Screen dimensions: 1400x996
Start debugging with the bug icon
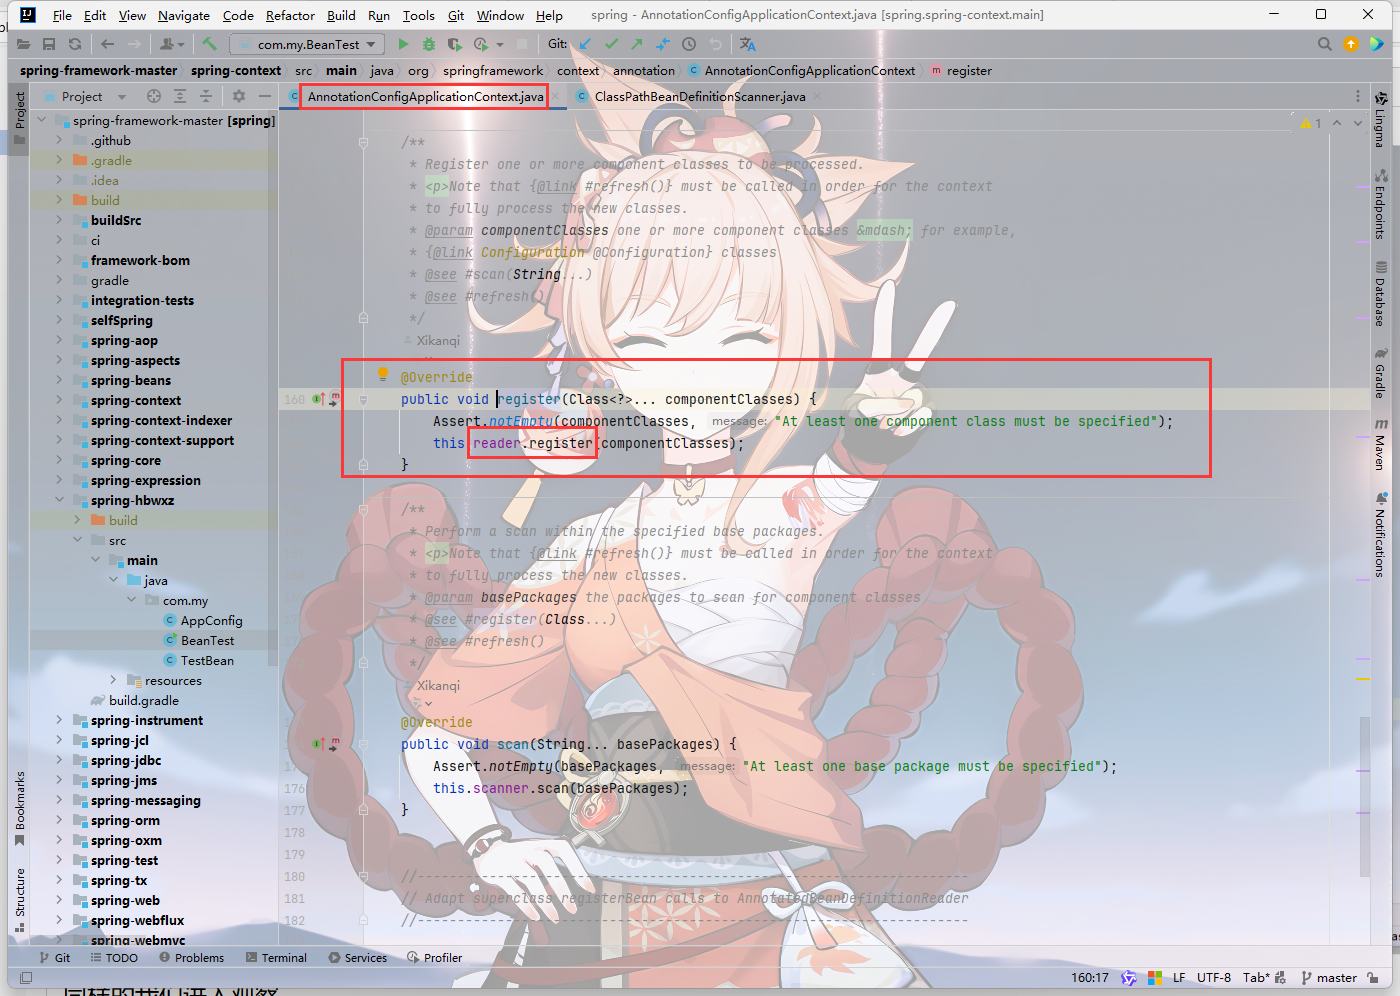coord(429,44)
